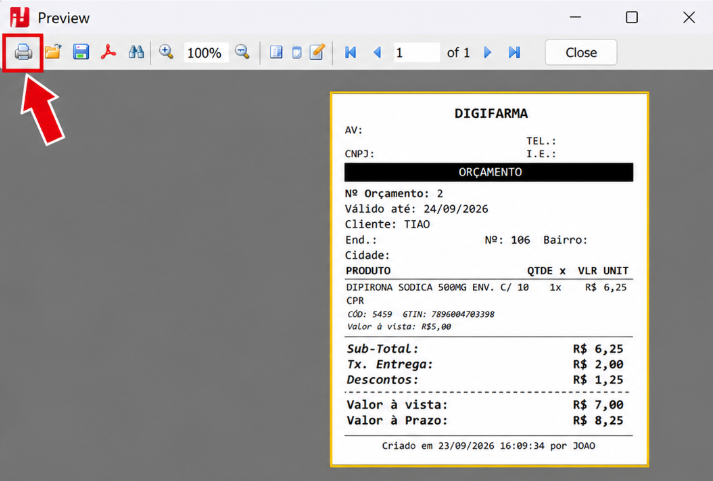
Task: Open page settings icon
Action: click(x=296, y=52)
